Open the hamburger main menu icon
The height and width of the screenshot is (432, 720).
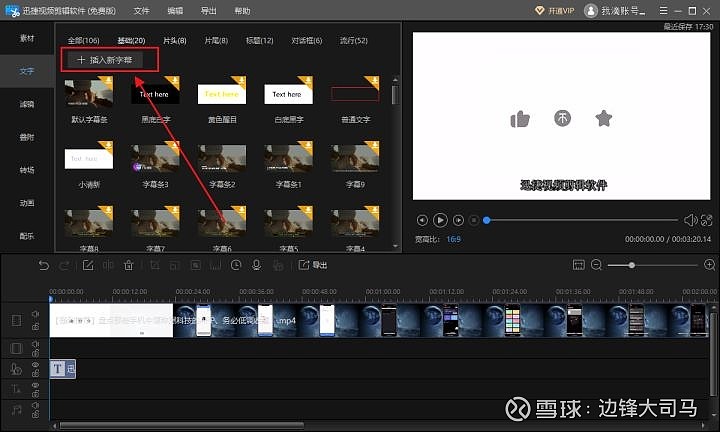664,10
